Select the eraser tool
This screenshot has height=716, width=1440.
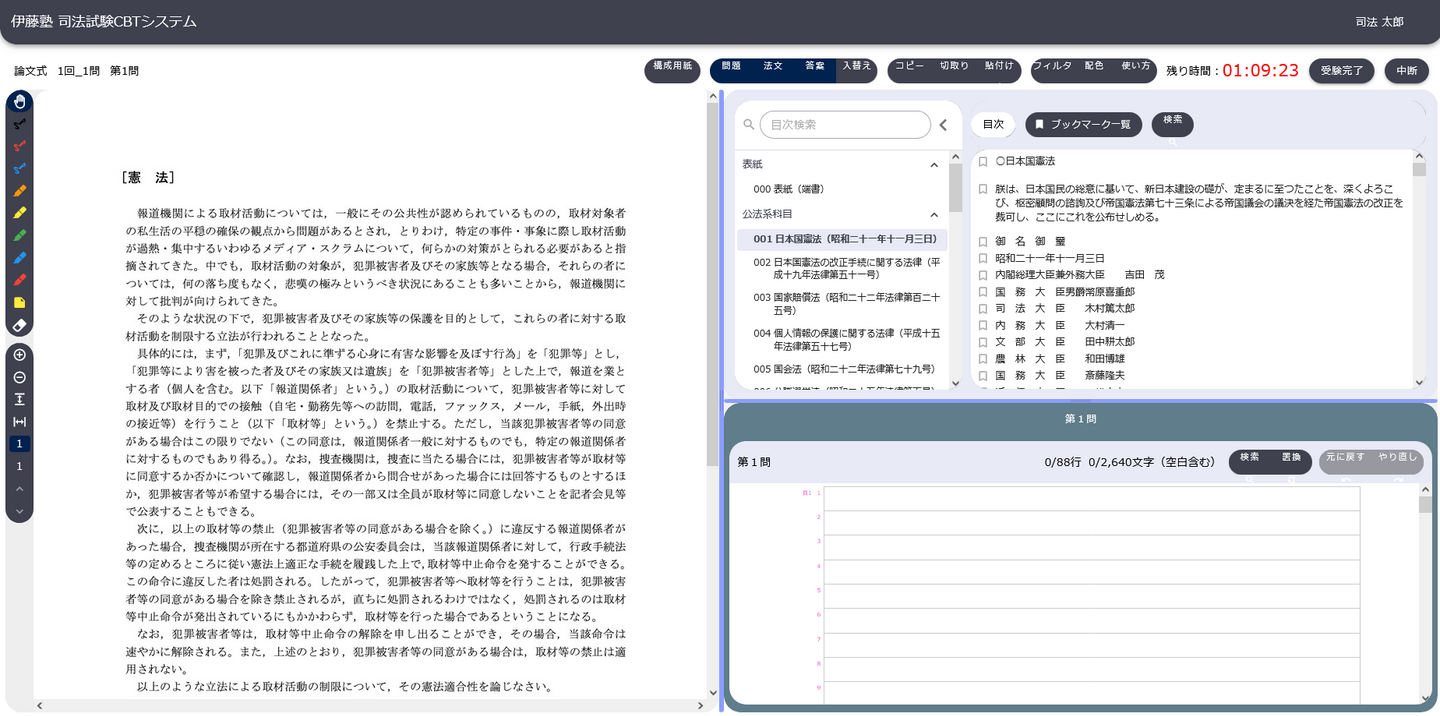click(19, 326)
